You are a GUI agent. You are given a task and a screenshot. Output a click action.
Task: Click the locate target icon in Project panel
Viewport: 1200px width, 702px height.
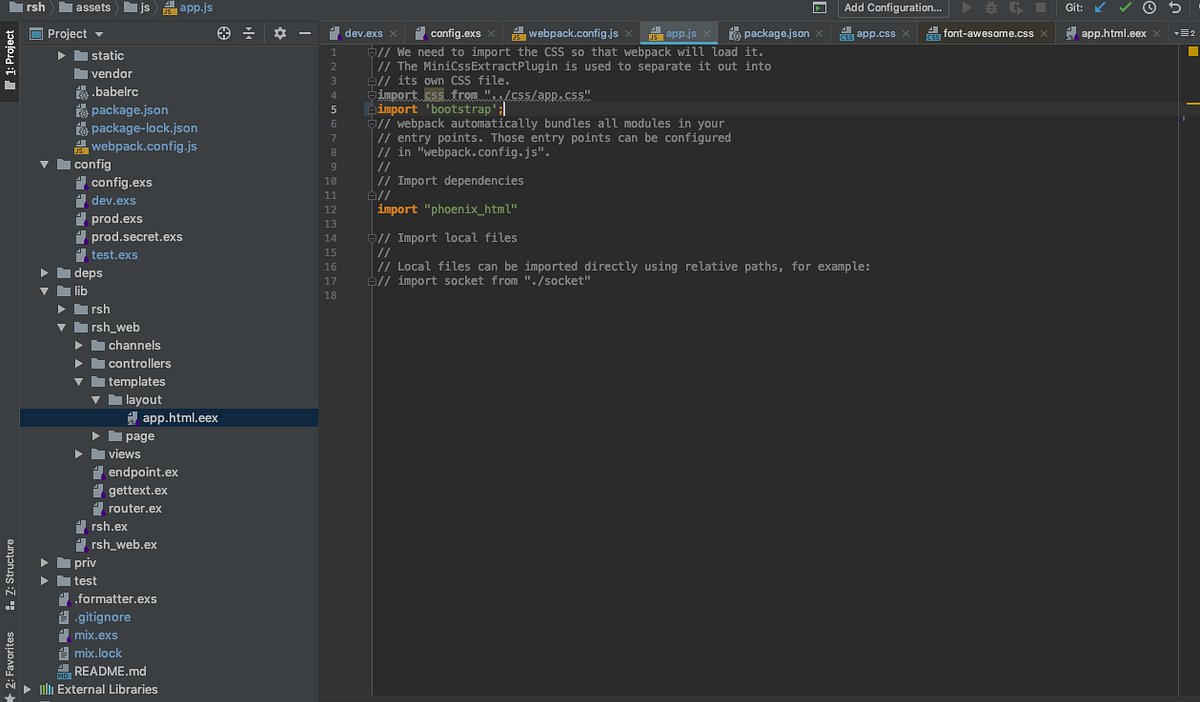[224, 33]
